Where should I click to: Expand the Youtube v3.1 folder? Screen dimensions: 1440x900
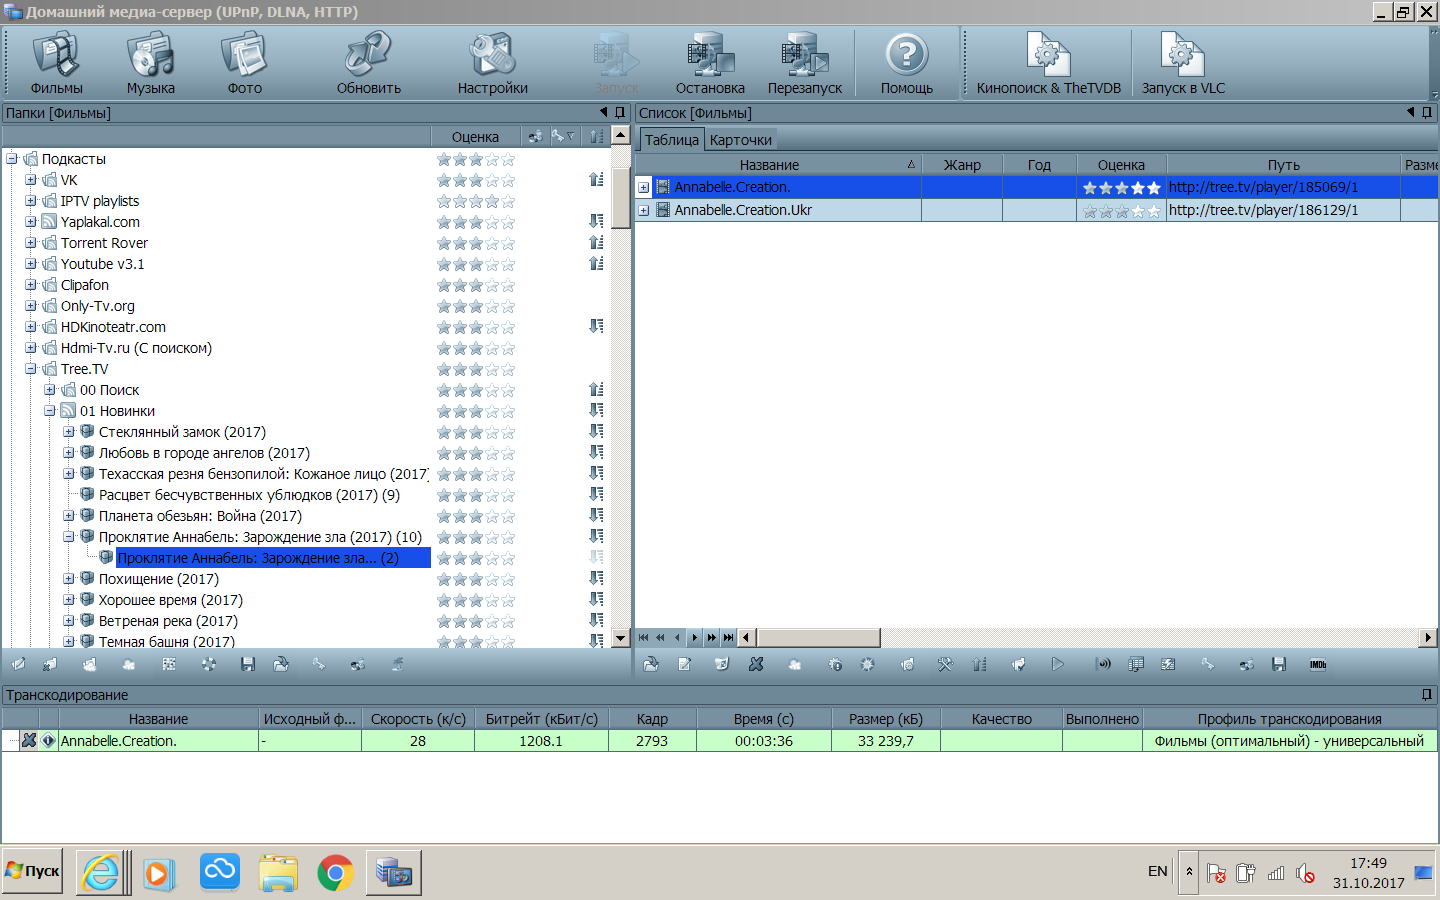pos(31,264)
